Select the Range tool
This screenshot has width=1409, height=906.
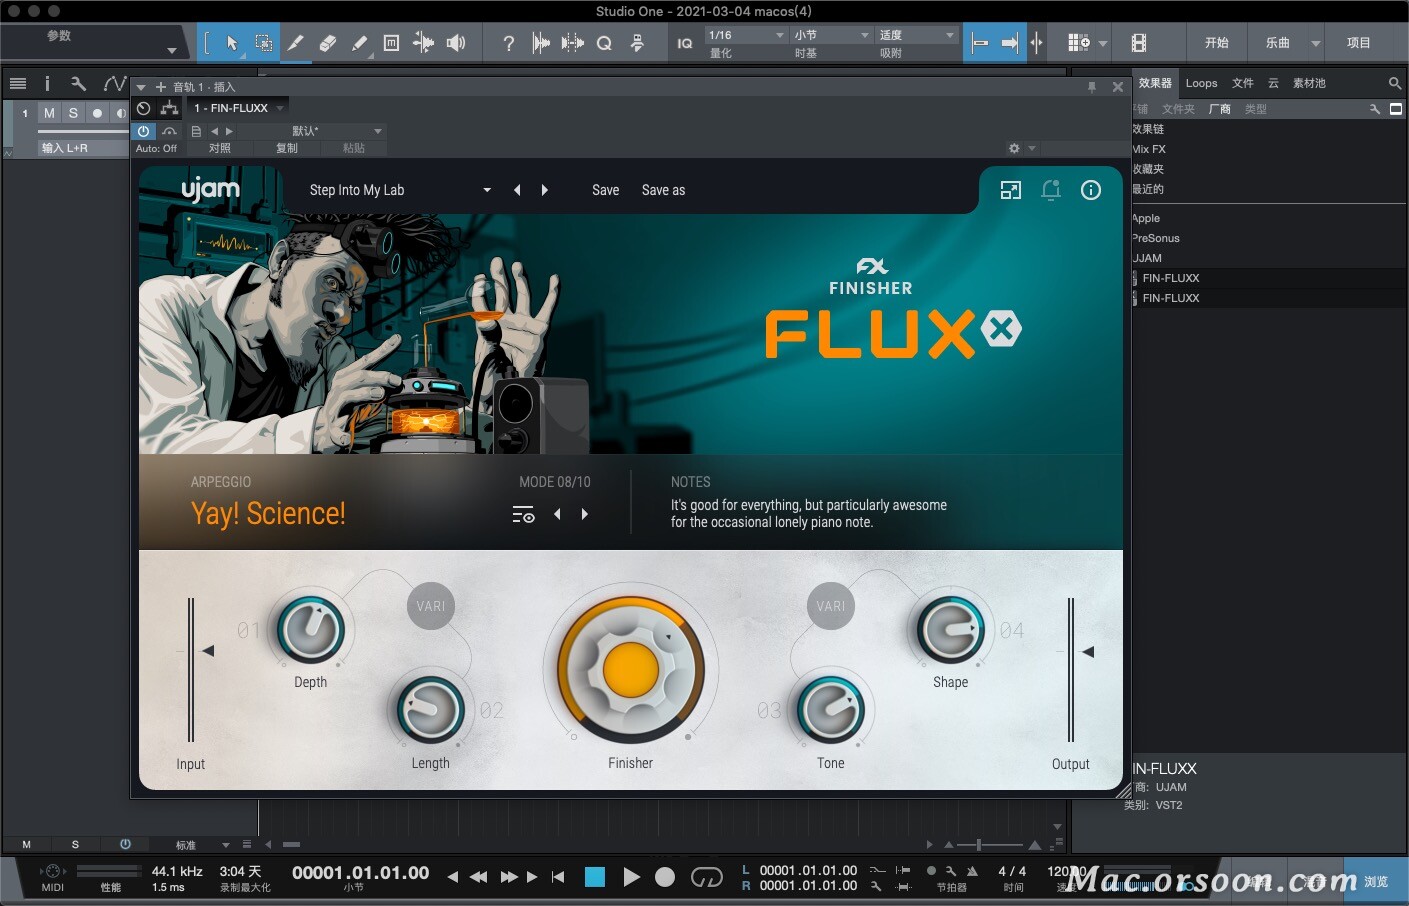[x=263, y=43]
